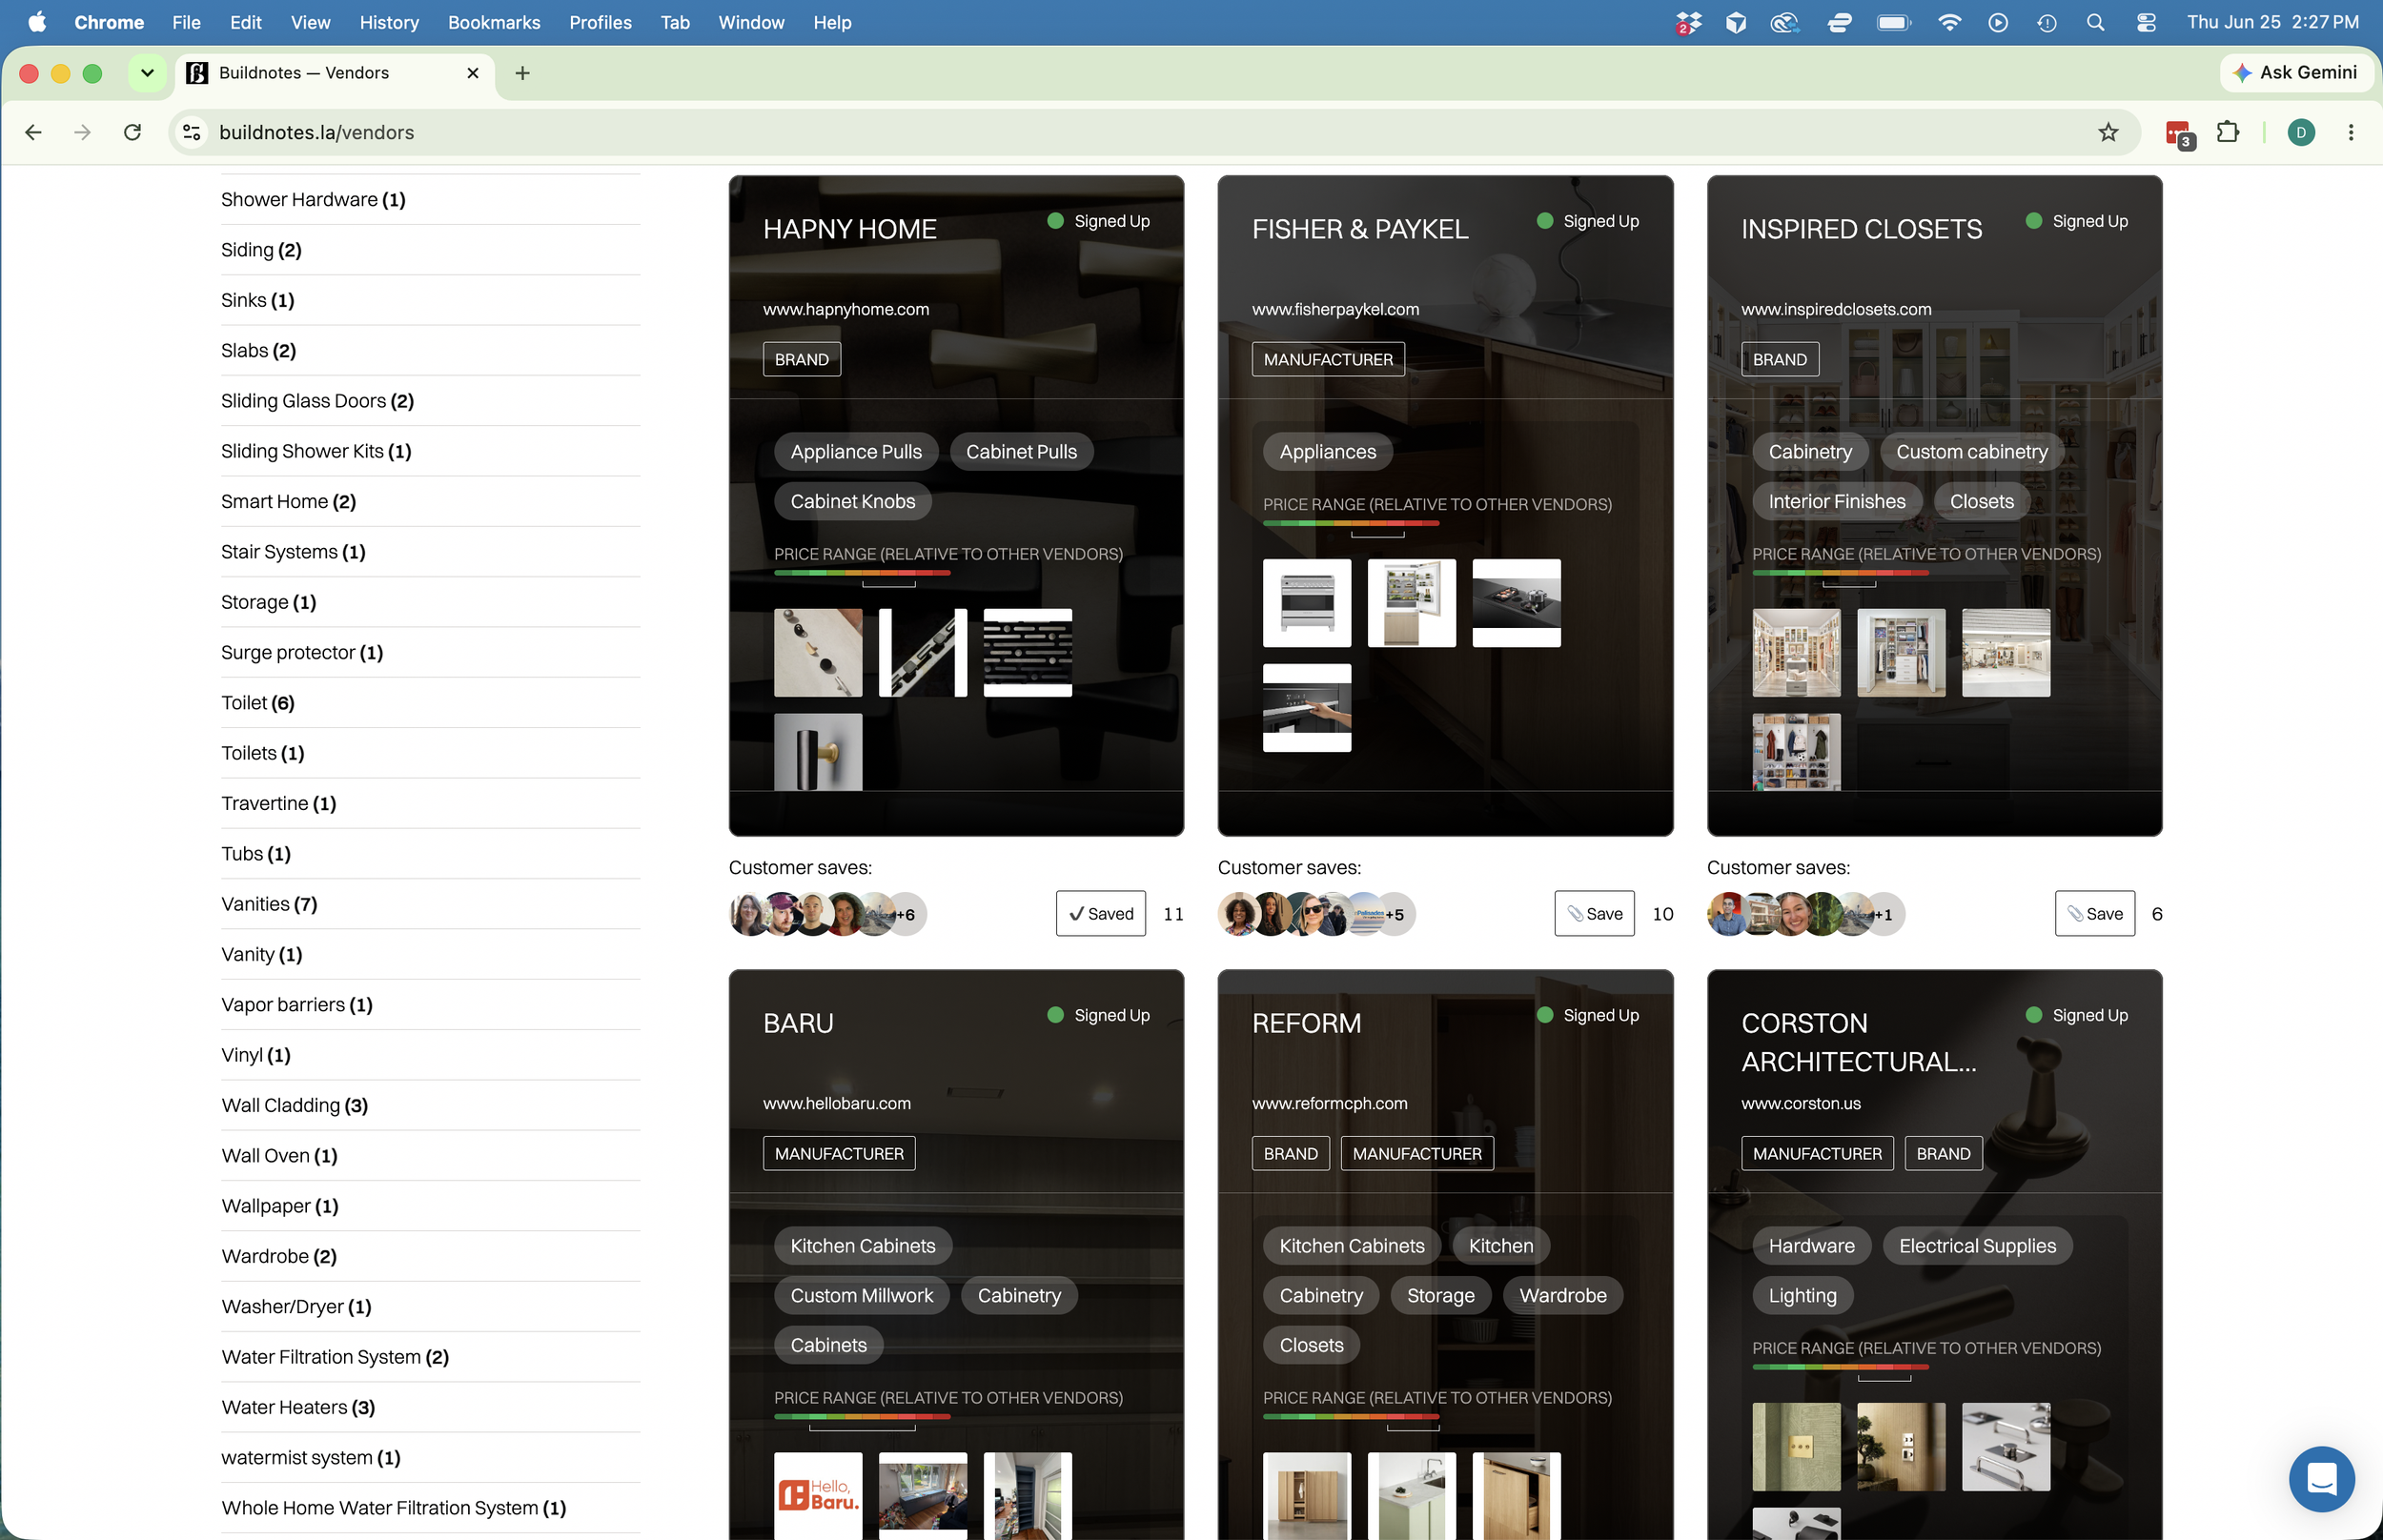Show more Hapny Home savers (+6)
Screen dimensions: 2383x1540
point(907,914)
